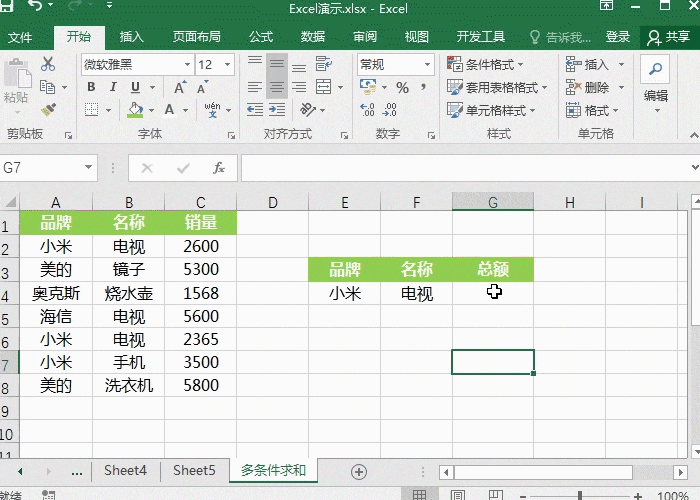This screenshot has width=700, height=500.
Task: Click the 共享 share button
Action: pos(669,37)
